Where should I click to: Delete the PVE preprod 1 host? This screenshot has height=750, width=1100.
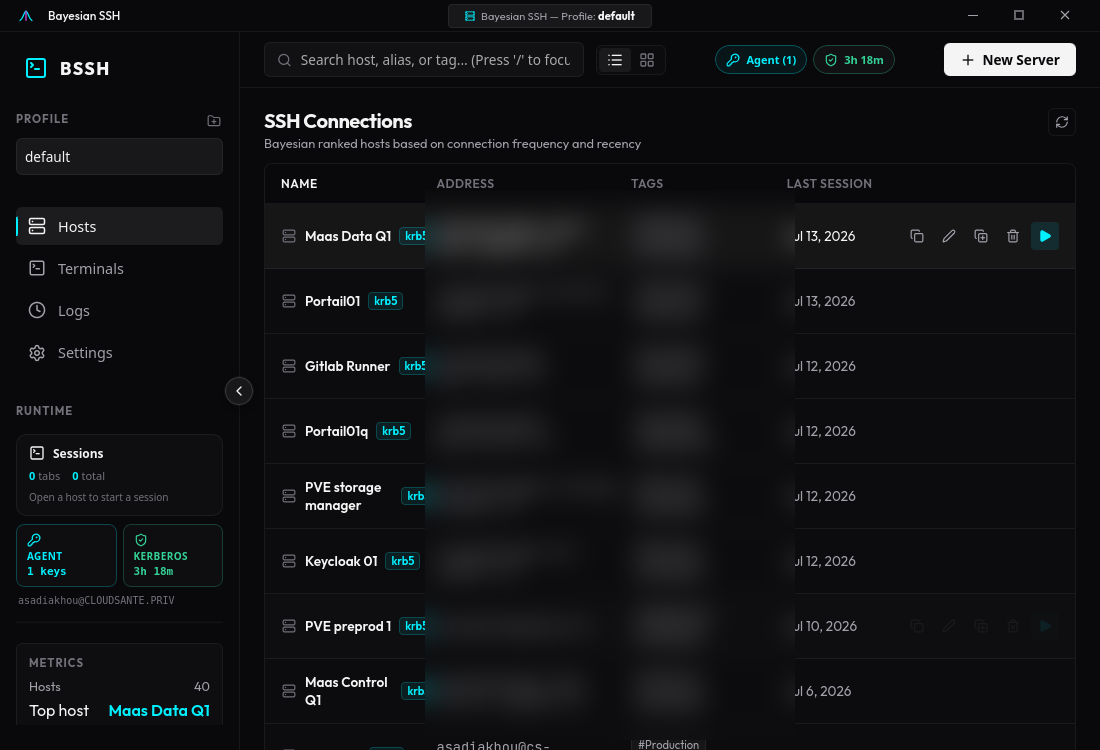pyautogui.click(x=1012, y=626)
